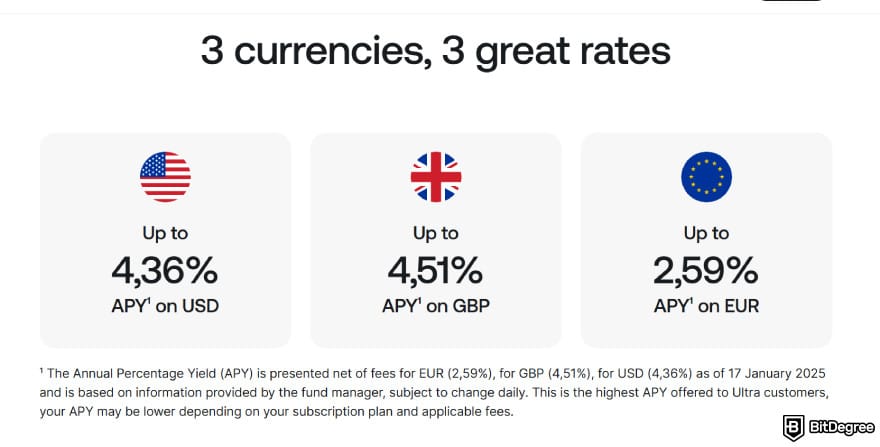Select the 2,59% rate figure
The height and width of the screenshot is (447, 880).
[706, 270]
